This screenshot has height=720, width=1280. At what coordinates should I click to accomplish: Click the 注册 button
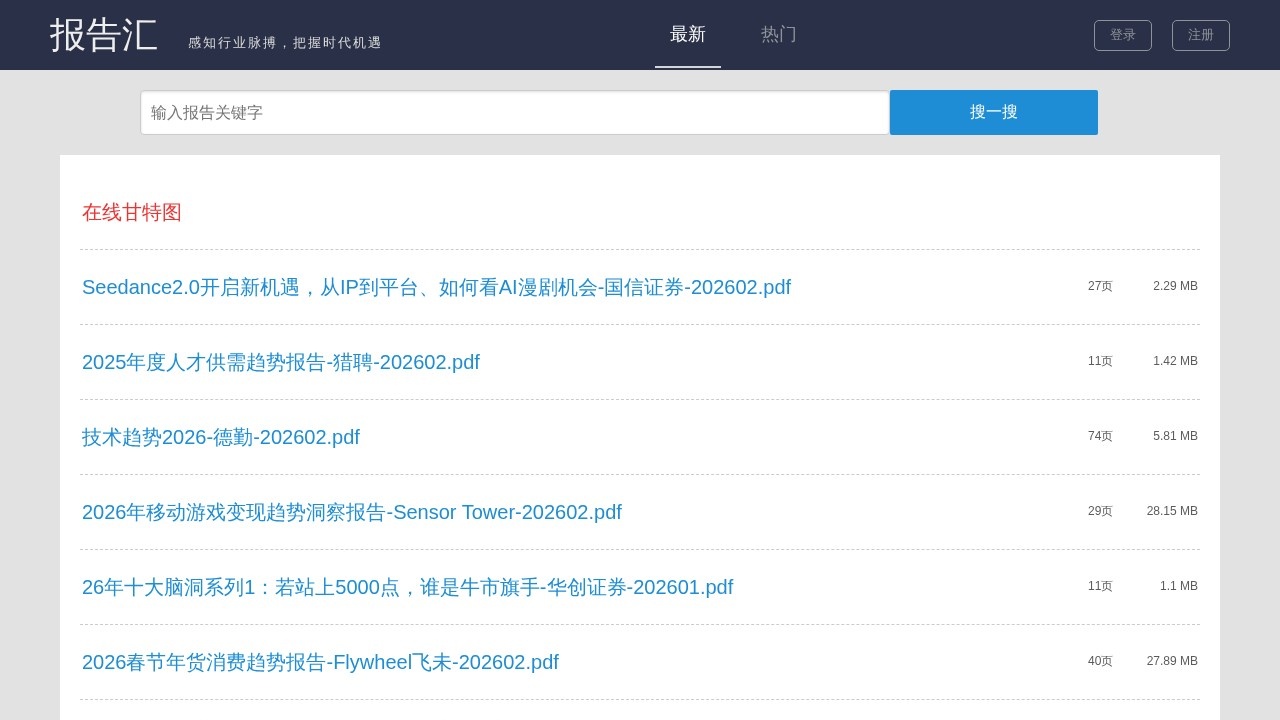click(1200, 35)
